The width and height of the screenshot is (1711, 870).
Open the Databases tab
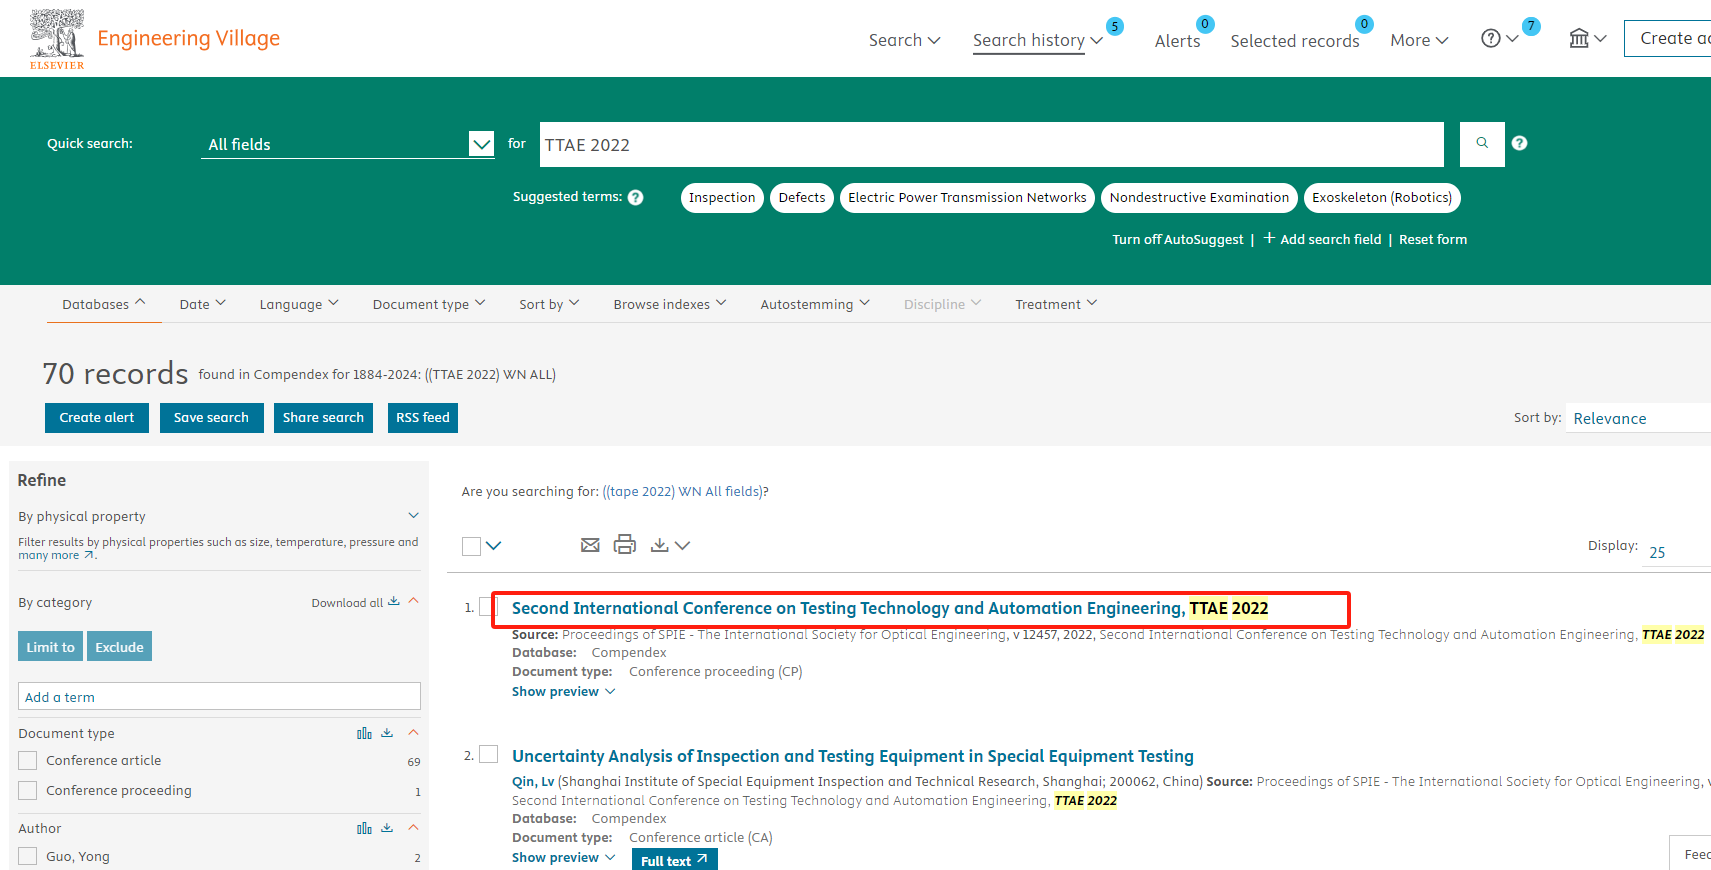pyautogui.click(x=104, y=304)
